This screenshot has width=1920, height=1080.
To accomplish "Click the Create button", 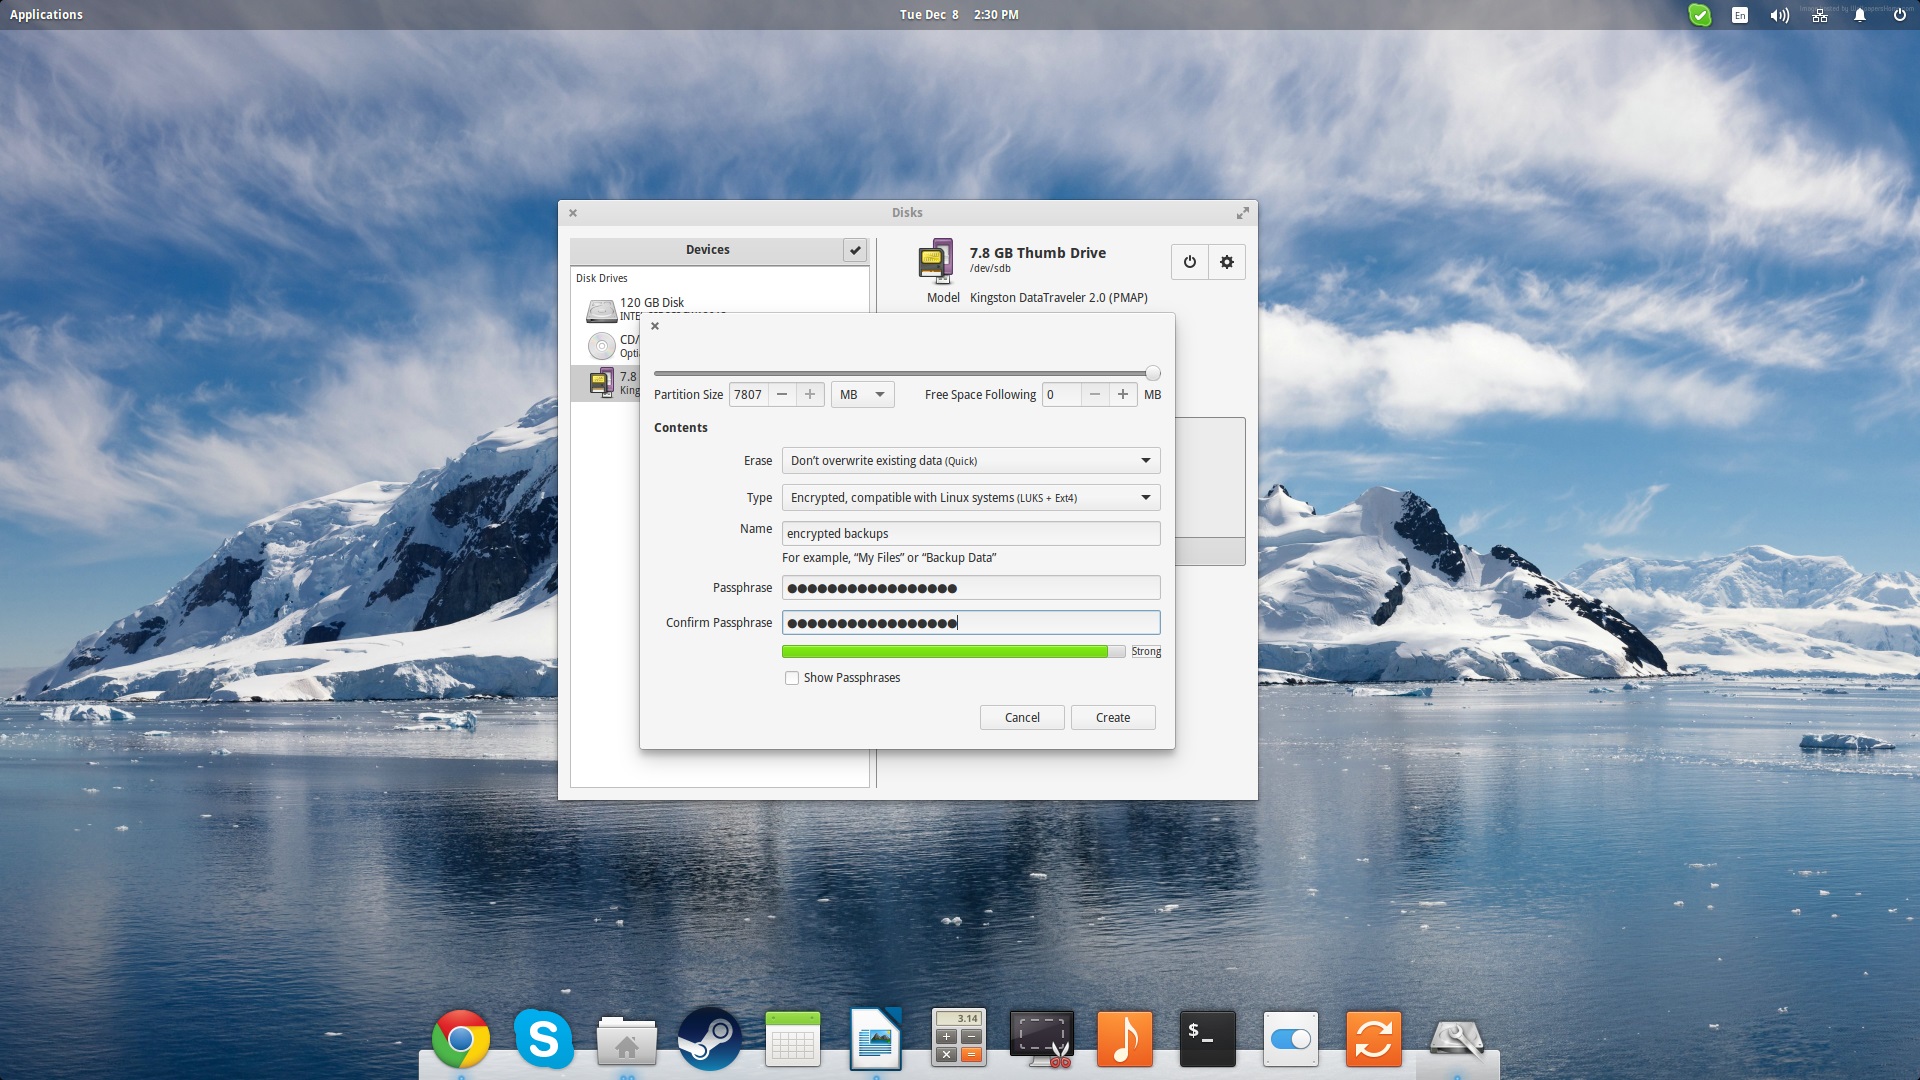I will coord(1113,718).
